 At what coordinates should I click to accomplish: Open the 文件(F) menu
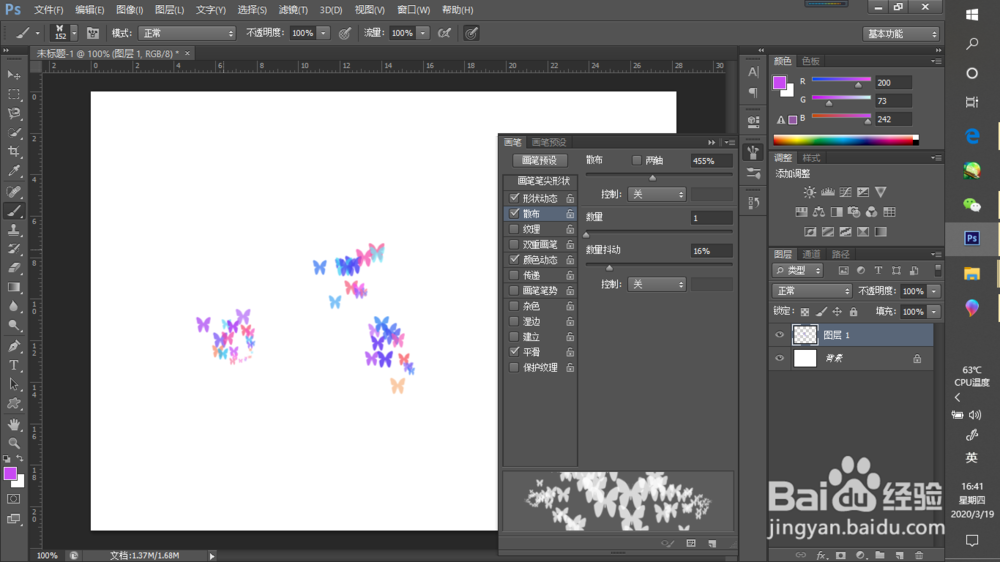[x=48, y=10]
